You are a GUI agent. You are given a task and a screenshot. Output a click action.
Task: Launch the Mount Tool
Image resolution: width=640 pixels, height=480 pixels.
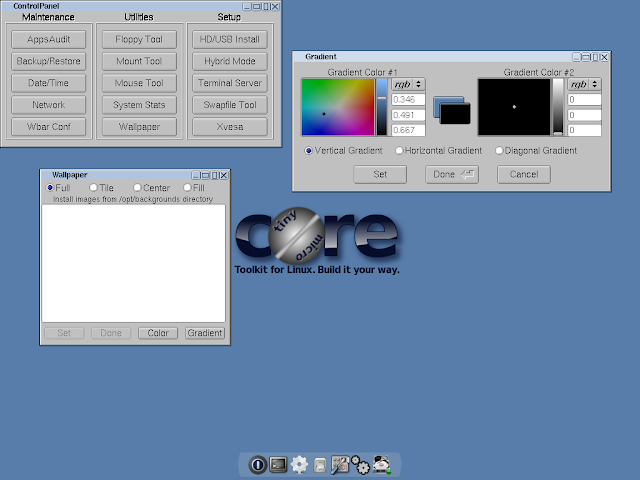point(139,61)
